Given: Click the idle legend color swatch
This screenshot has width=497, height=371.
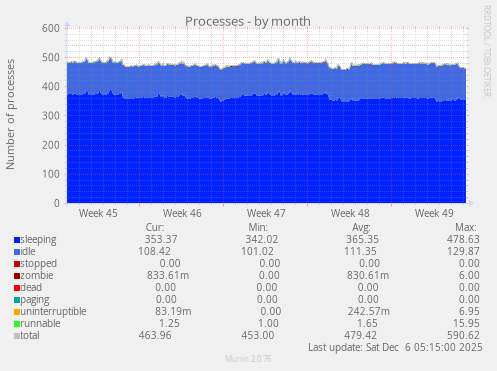Looking at the screenshot, I should tap(17, 252).
